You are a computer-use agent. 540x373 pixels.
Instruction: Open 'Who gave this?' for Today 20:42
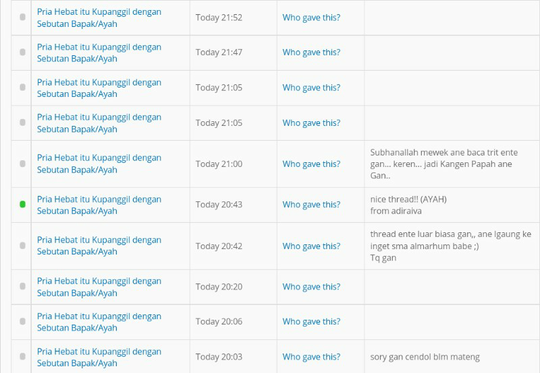[311, 246]
